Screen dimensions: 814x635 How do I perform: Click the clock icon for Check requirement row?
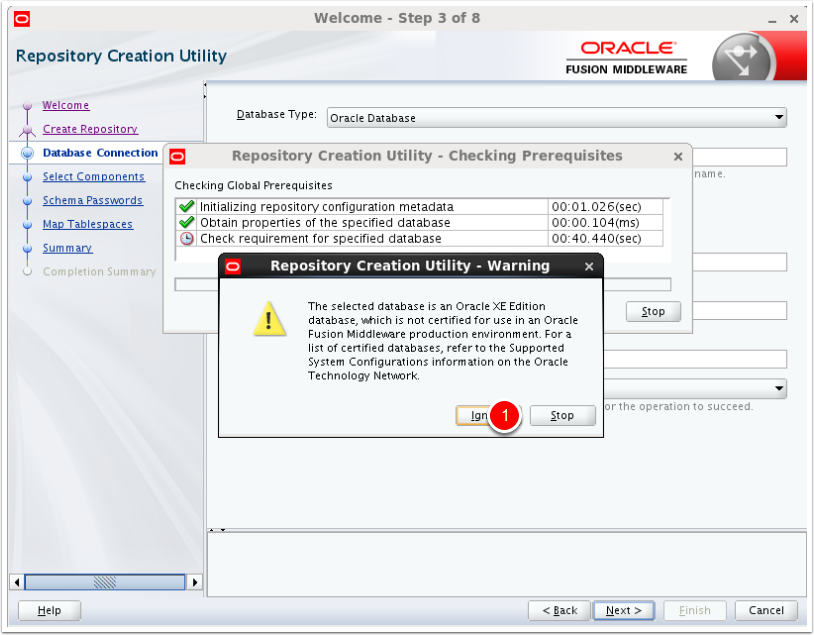pos(186,239)
